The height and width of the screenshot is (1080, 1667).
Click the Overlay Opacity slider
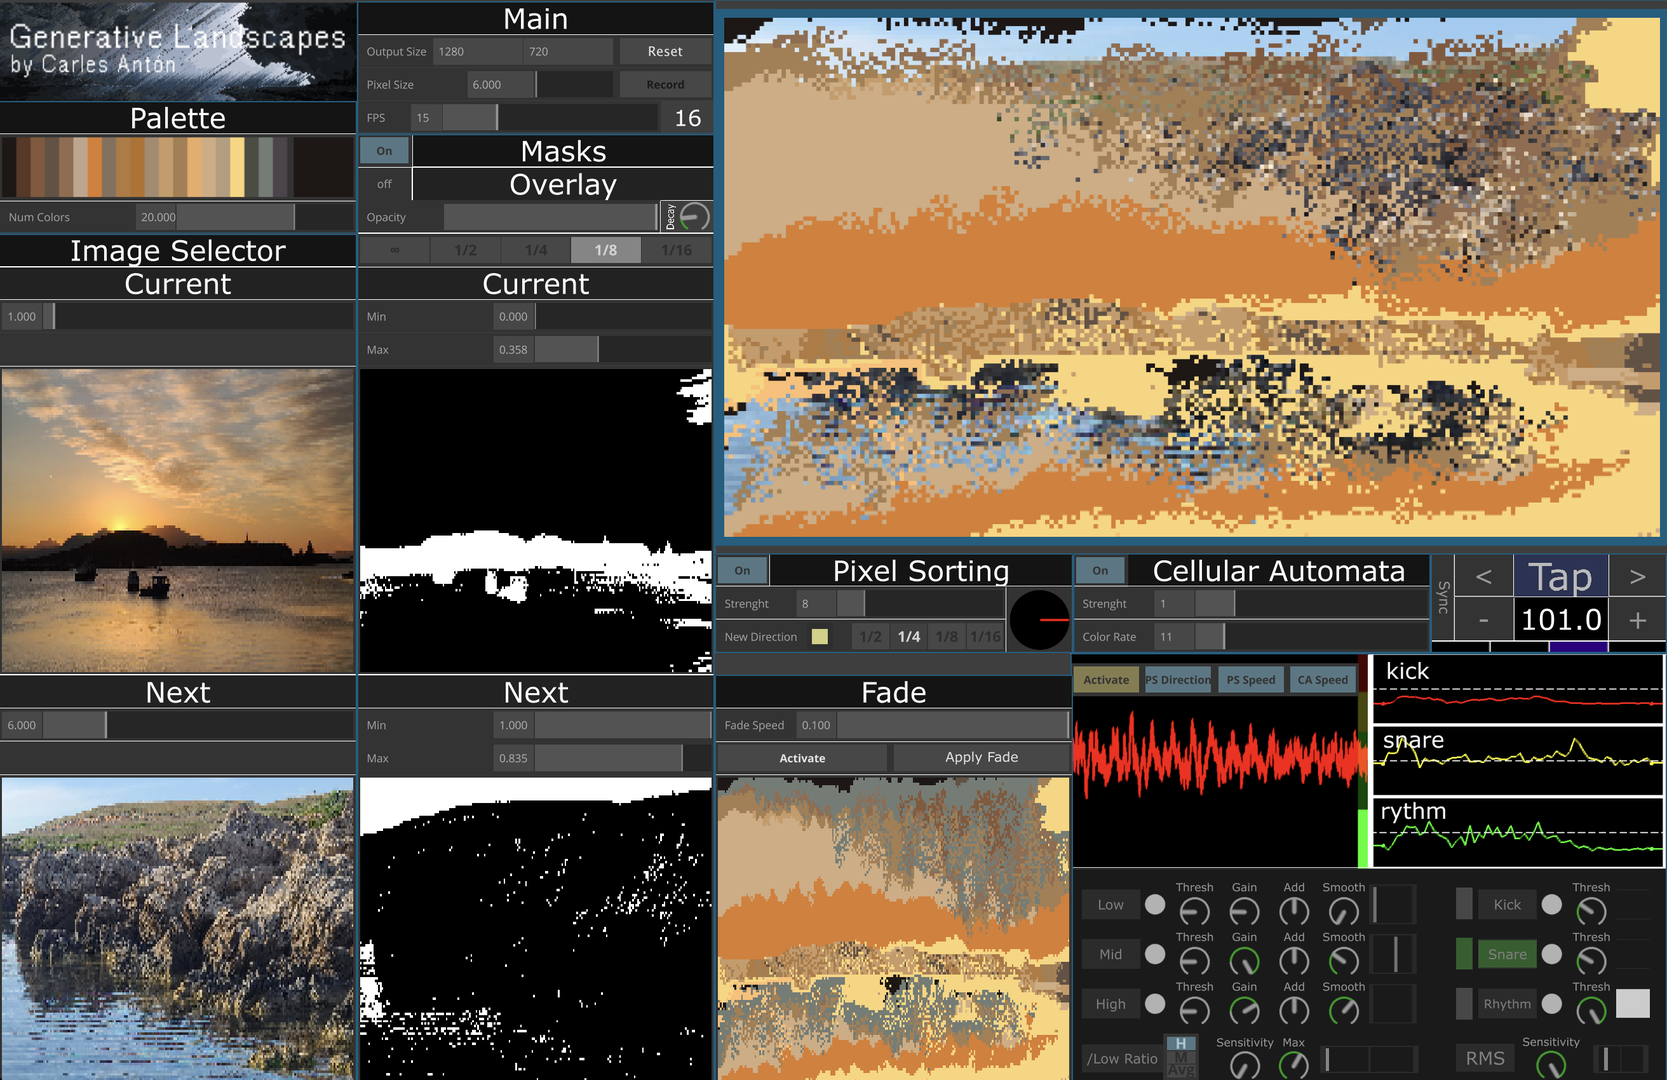(x=549, y=217)
